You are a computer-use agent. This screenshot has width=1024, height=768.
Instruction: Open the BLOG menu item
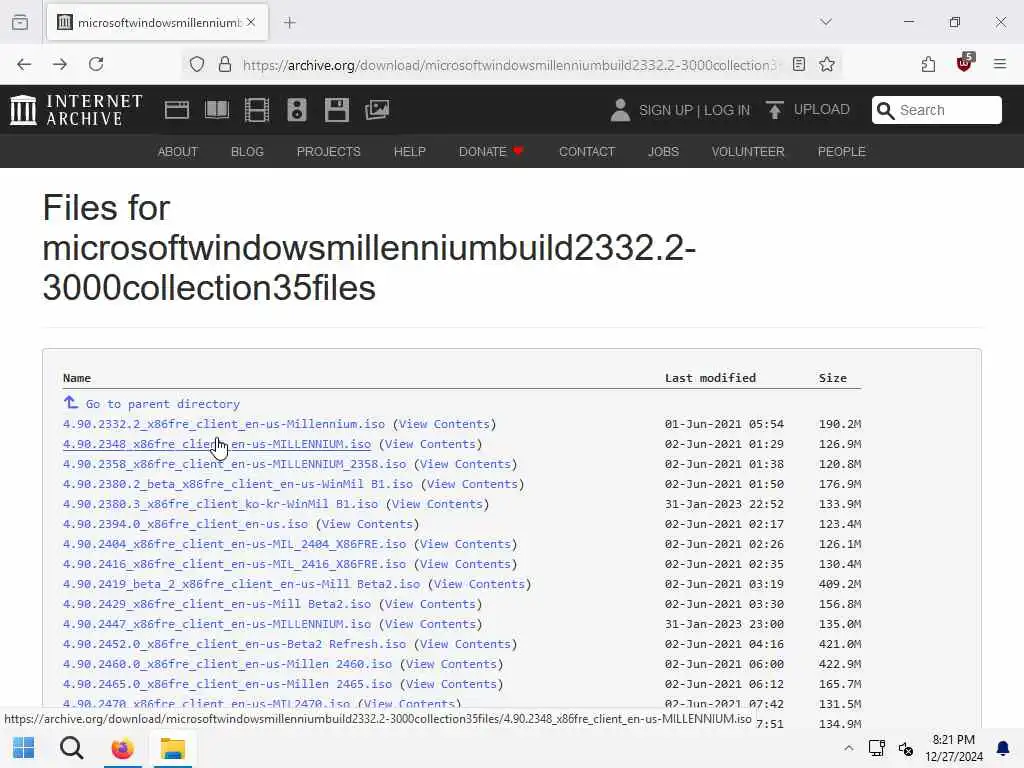point(247,152)
